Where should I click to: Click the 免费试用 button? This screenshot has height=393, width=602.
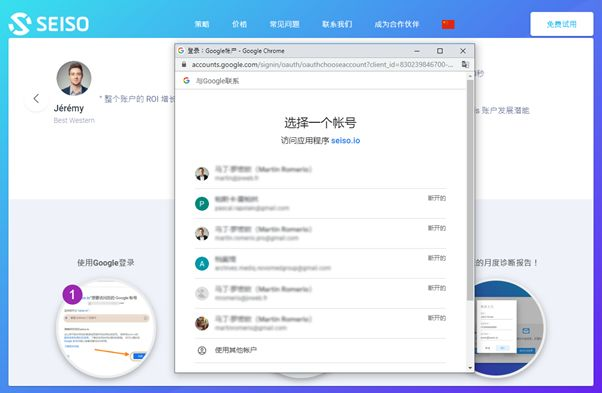tap(561, 24)
